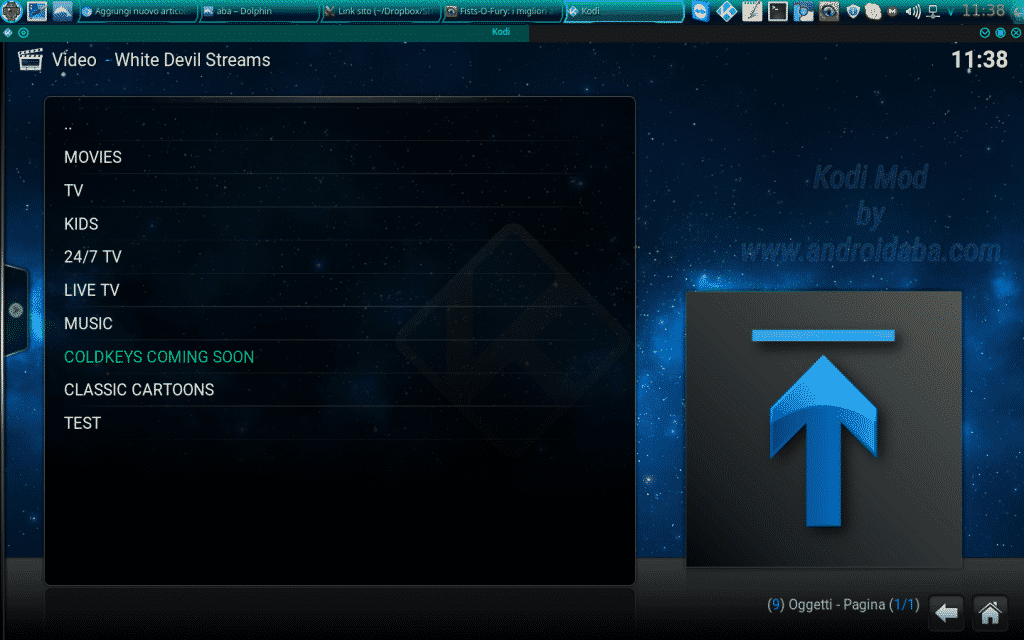Expand hidden system tray icons arrow
1024x640 pixels.
[x=950, y=12]
